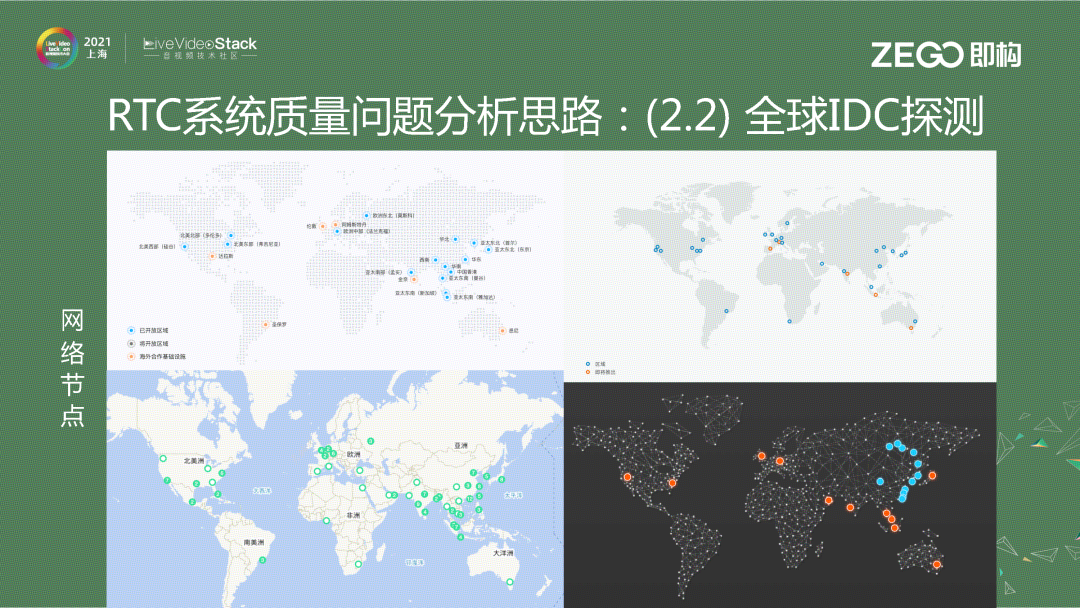Screen dimensions: 1080x608
Task: Click the 亚太南部（孟买）node marker
Action: click(411, 272)
